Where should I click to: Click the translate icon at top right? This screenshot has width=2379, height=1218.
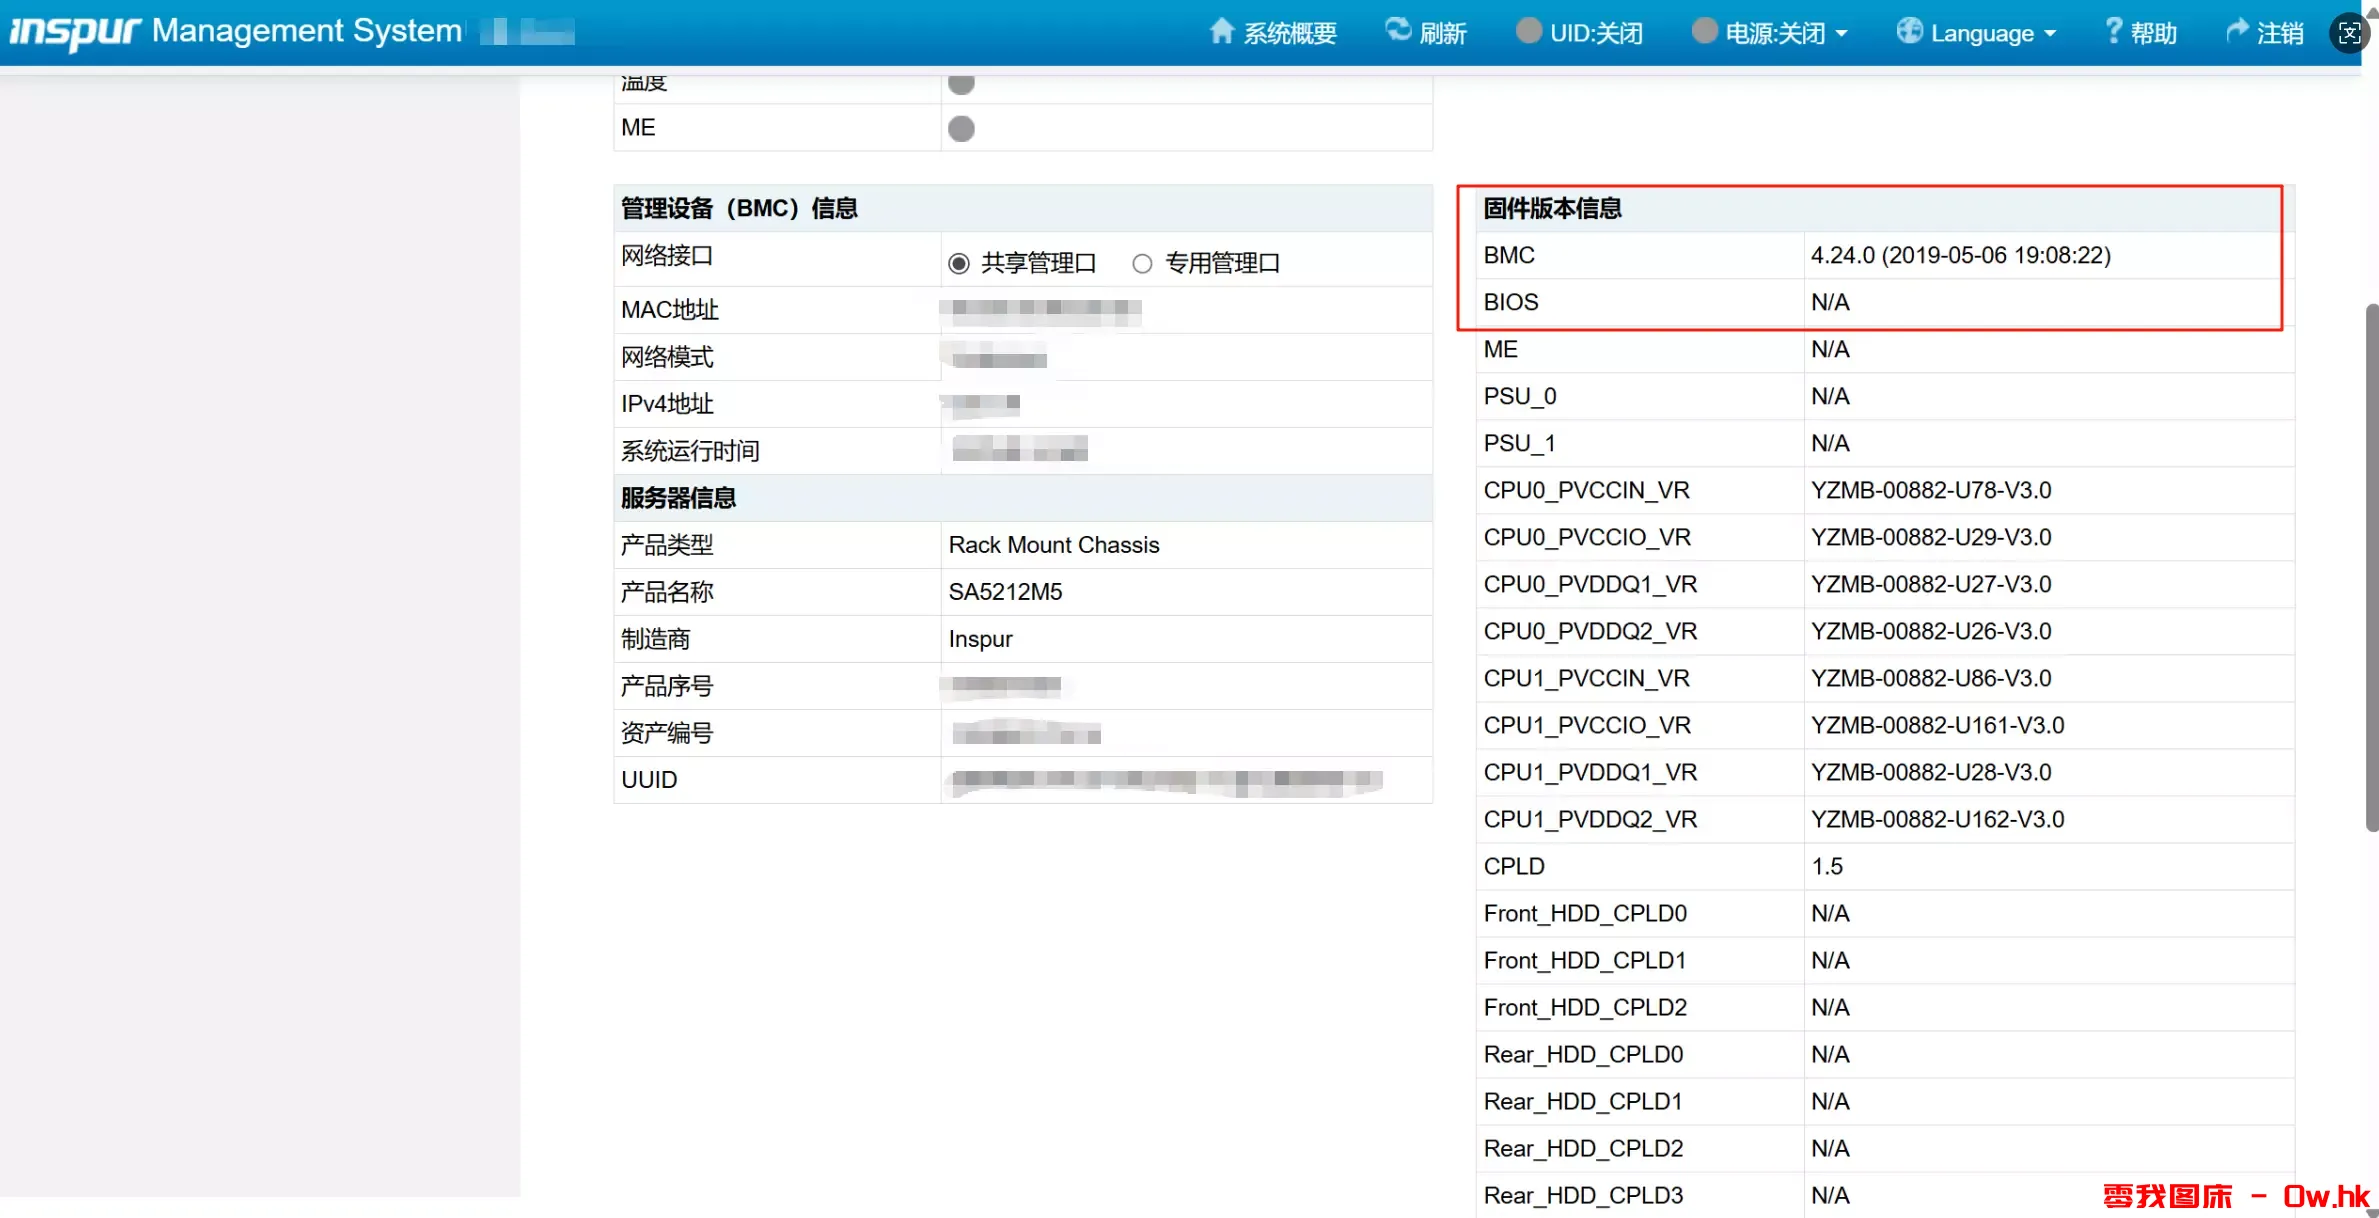[x=2349, y=33]
